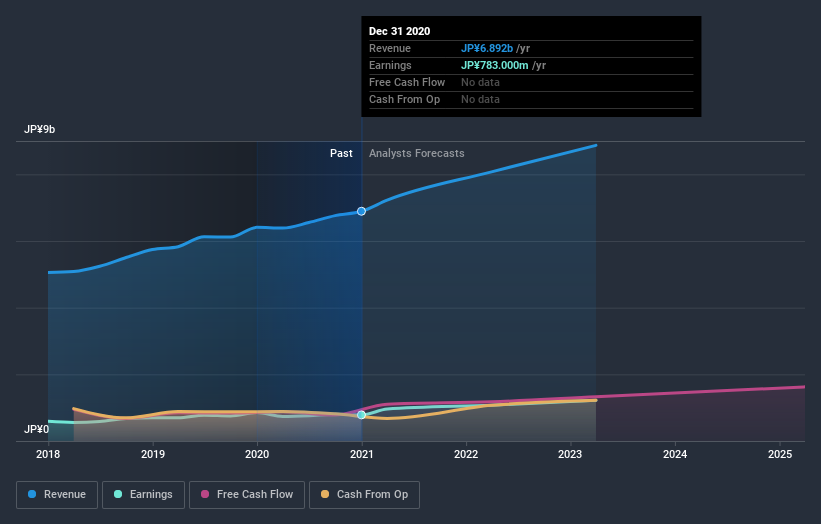This screenshot has height=524, width=821.
Task: Click the pink Free Cash Flow legend dot
Action: (205, 494)
